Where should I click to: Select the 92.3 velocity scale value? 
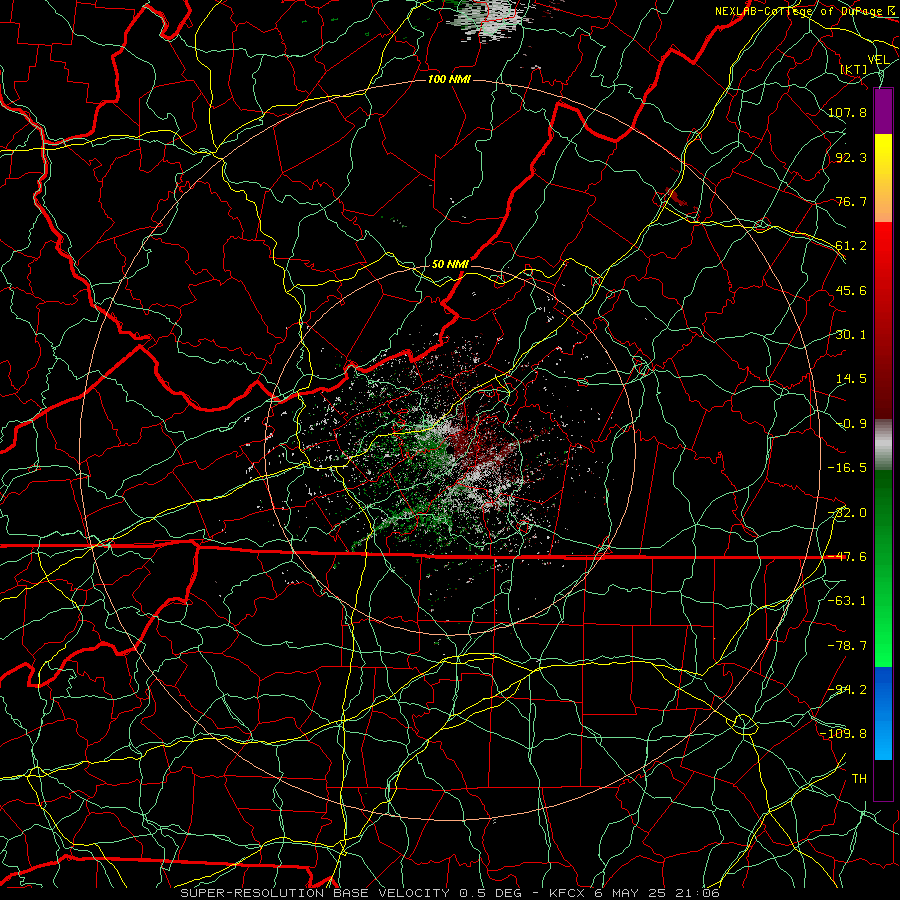pyautogui.click(x=851, y=157)
